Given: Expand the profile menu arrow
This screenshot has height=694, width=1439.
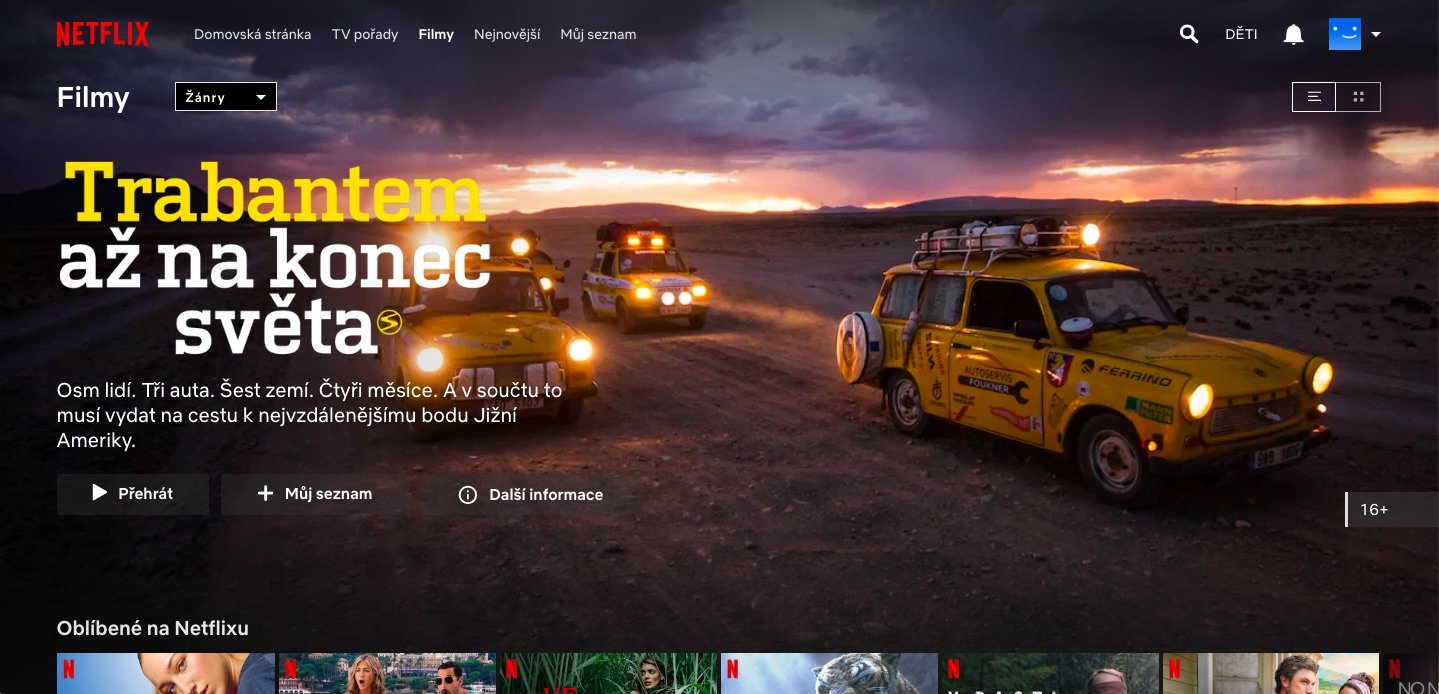Looking at the screenshot, I should (x=1376, y=34).
